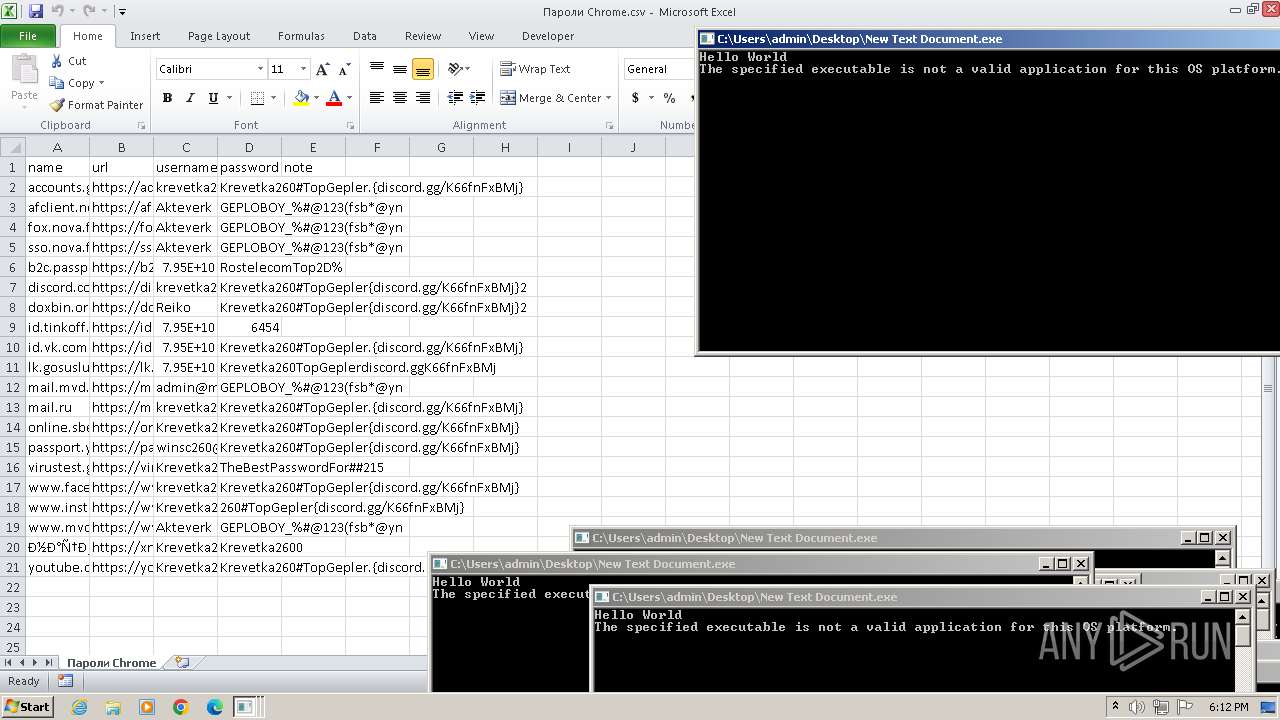
Task: Open the Developer tab
Action: 548,36
